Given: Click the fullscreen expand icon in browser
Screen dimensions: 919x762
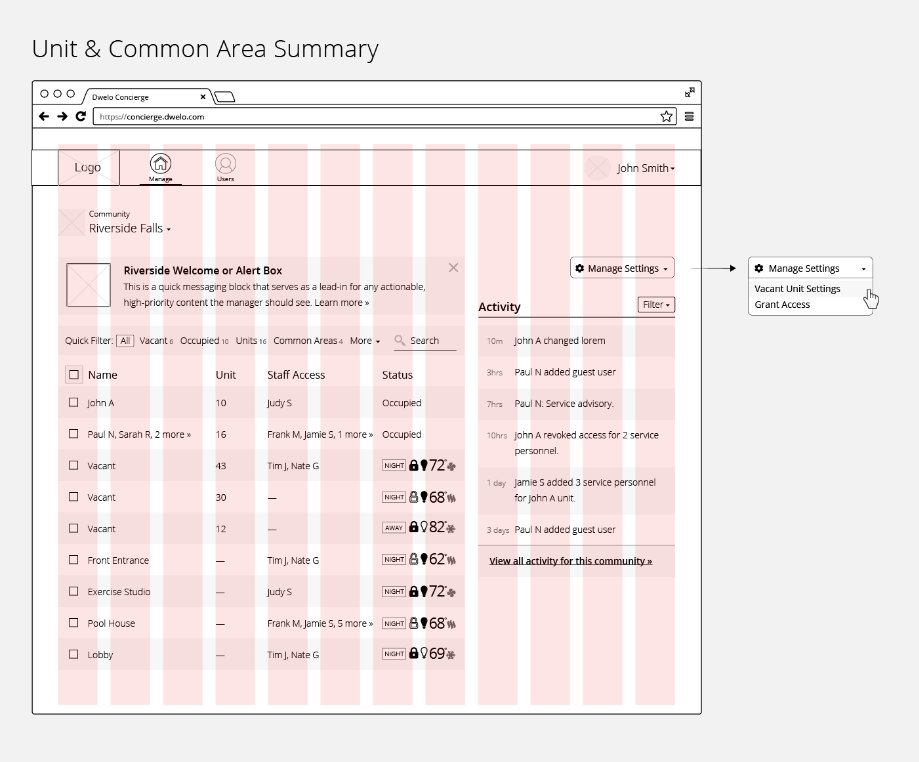Looking at the screenshot, I should point(690,92).
